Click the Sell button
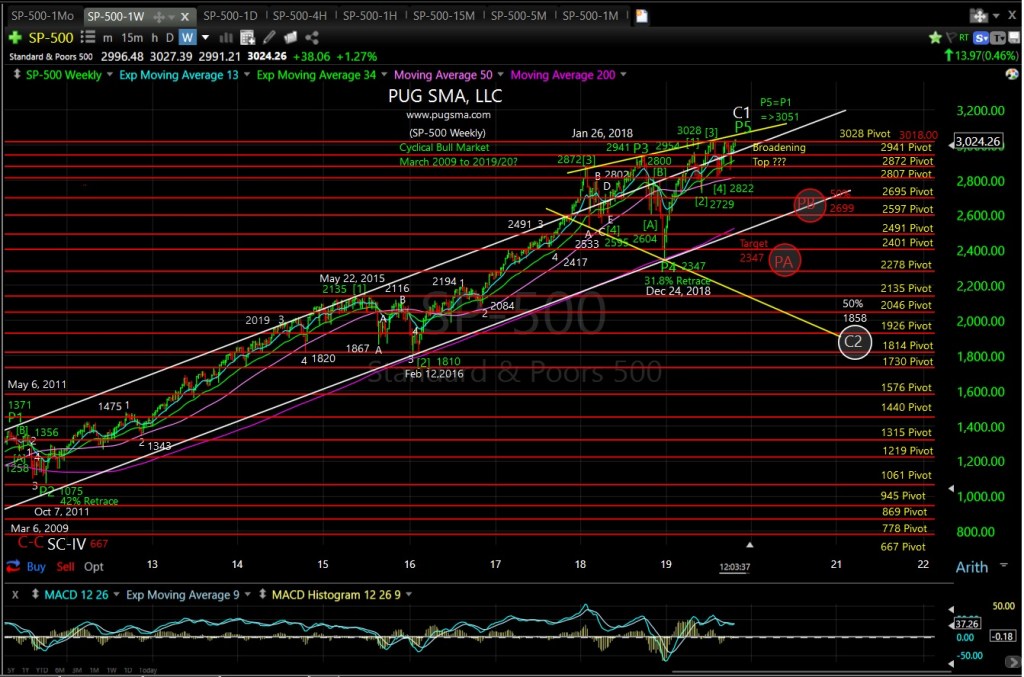1024x677 pixels. tap(65, 567)
